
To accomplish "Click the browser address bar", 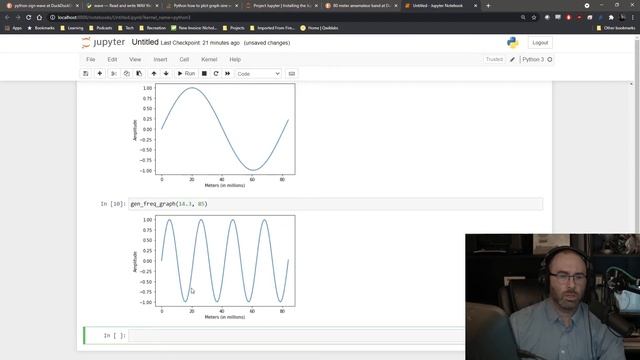I will pyautogui.click(x=286, y=18).
